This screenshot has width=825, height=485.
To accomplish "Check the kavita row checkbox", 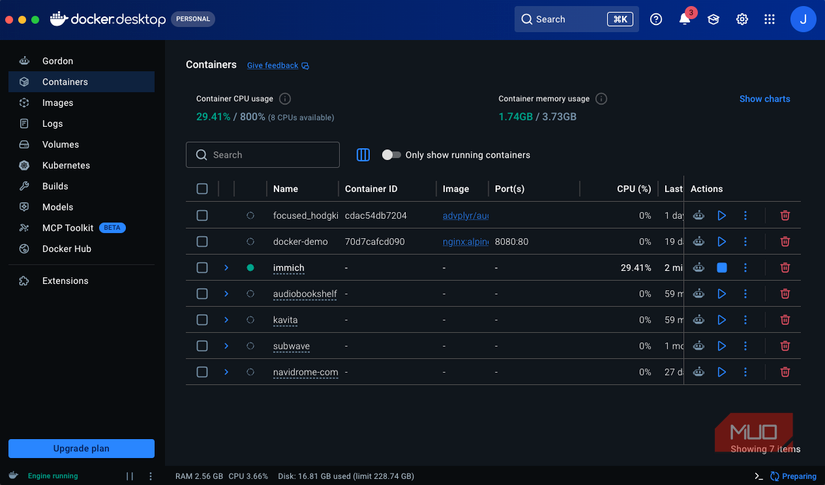I will 202,320.
